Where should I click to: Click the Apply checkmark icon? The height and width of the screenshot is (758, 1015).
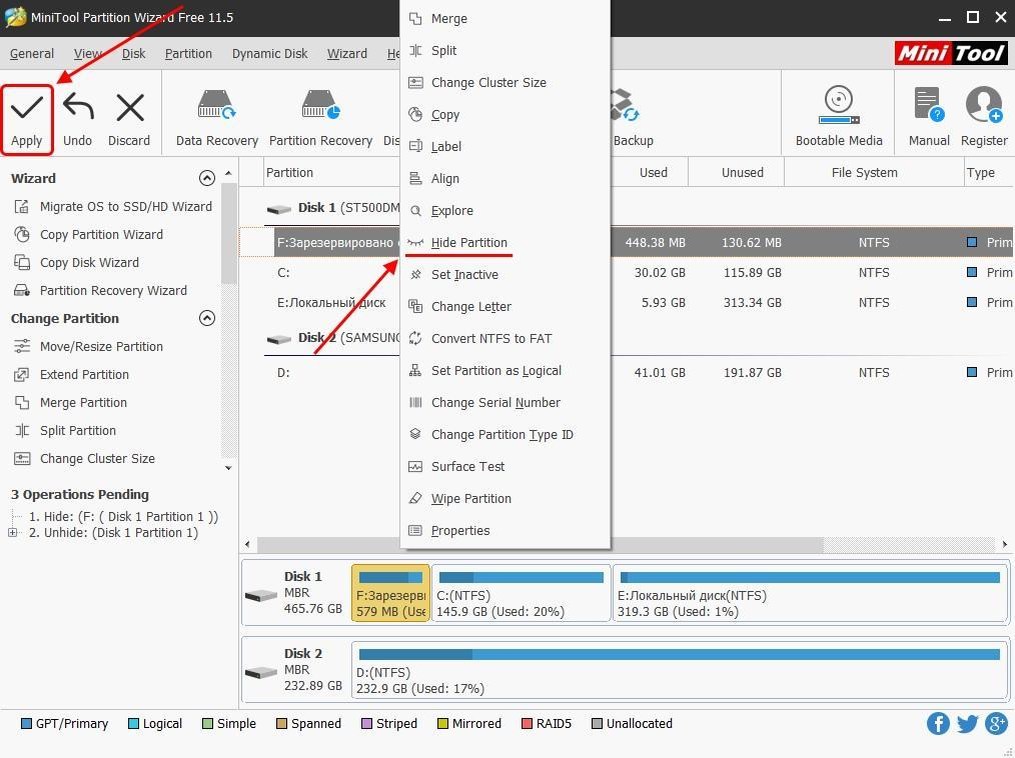[27, 108]
